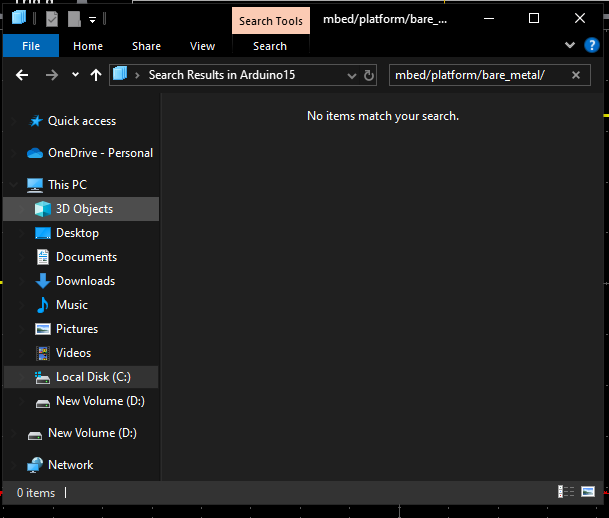609x518 pixels.
Task: Click the No items match your search message
Action: pyautogui.click(x=383, y=116)
